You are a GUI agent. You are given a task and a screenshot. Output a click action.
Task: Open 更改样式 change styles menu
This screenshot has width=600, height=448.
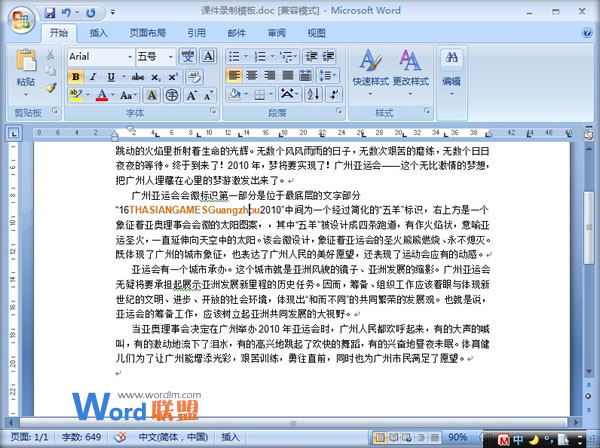411,72
